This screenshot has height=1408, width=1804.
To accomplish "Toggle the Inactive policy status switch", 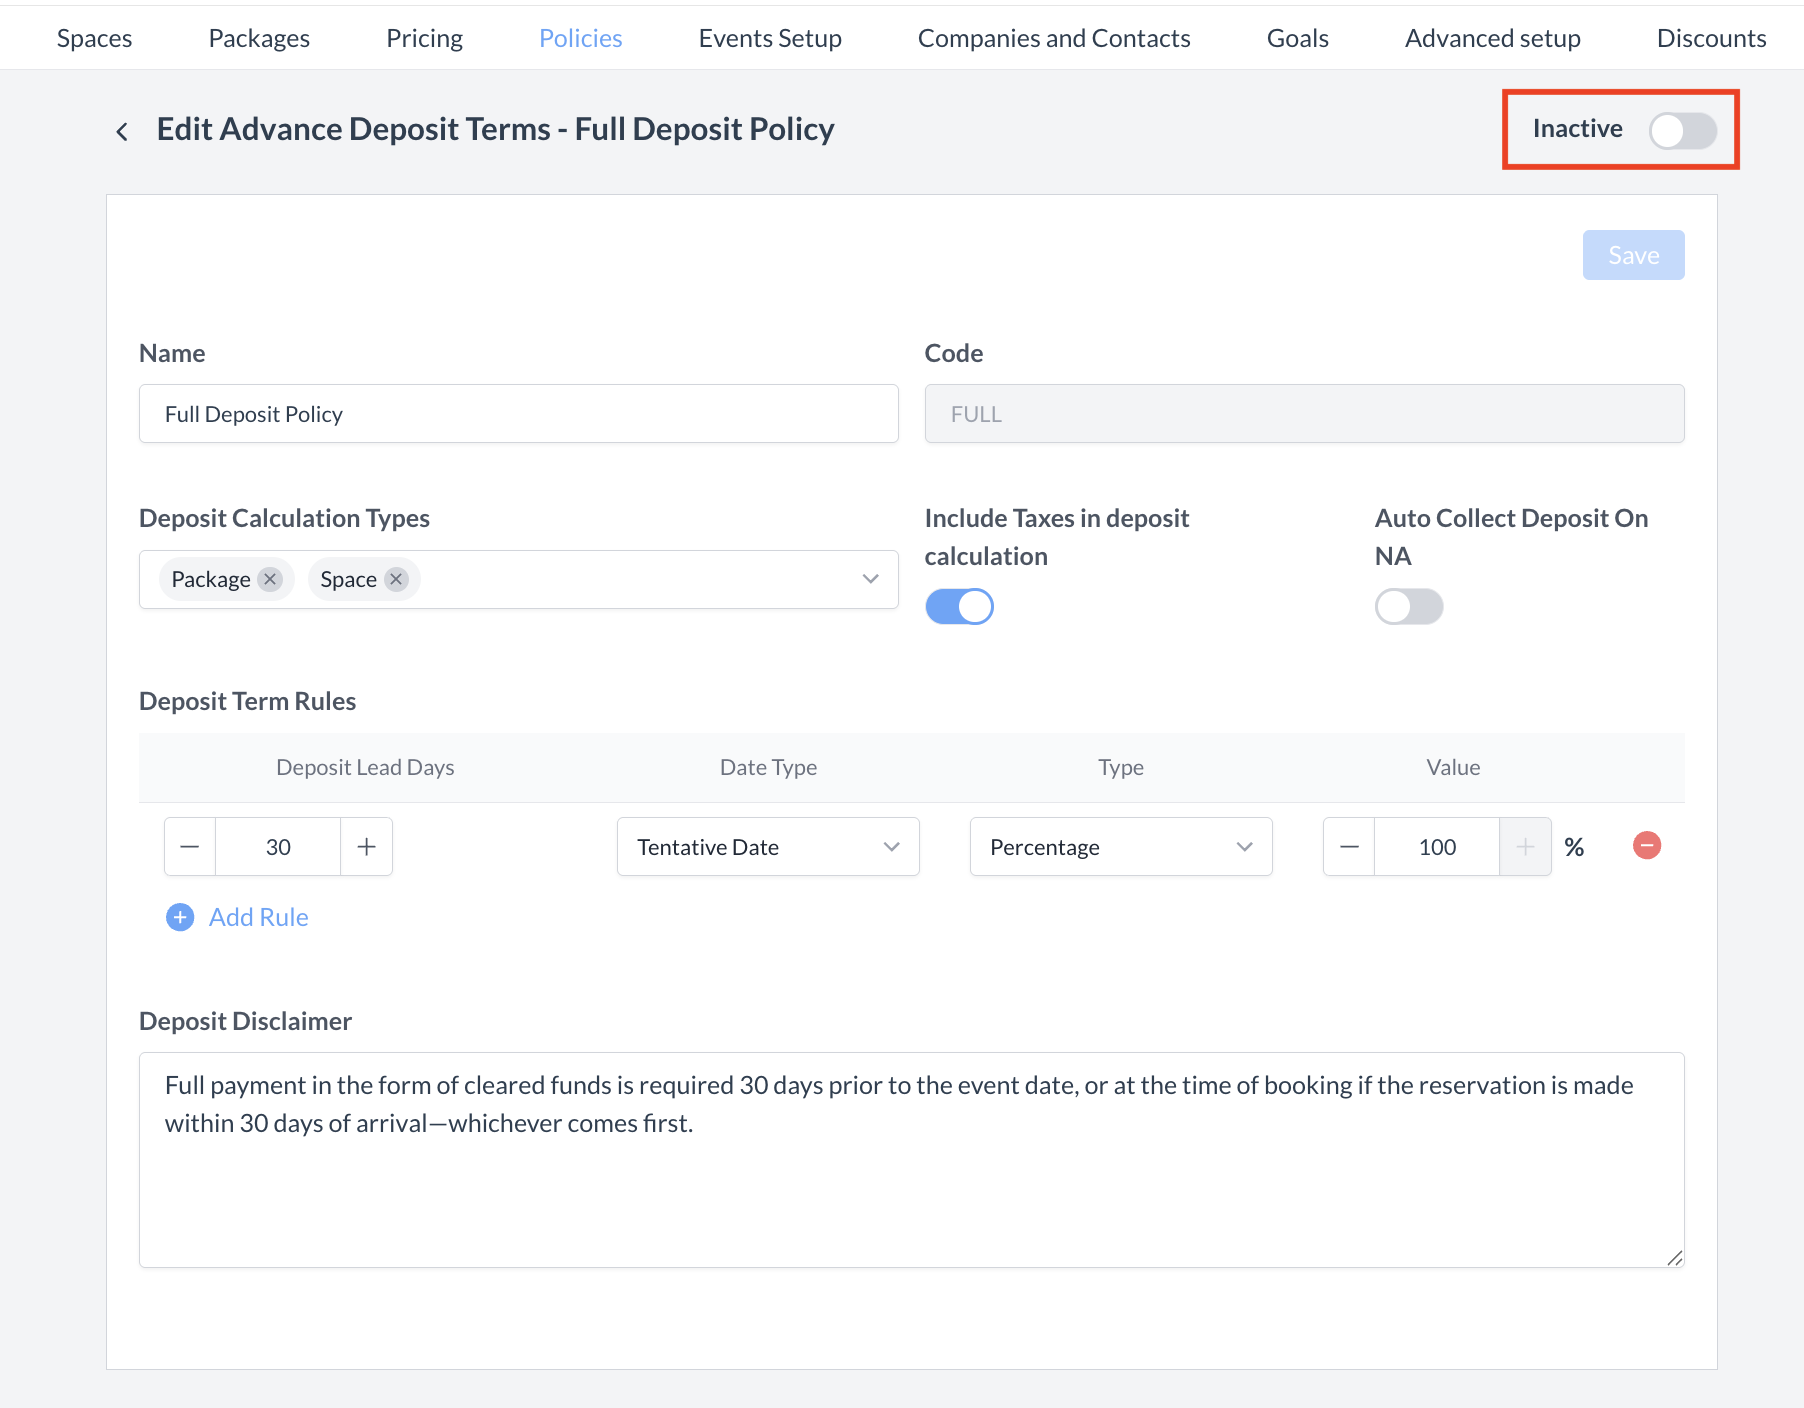I will click(x=1683, y=130).
